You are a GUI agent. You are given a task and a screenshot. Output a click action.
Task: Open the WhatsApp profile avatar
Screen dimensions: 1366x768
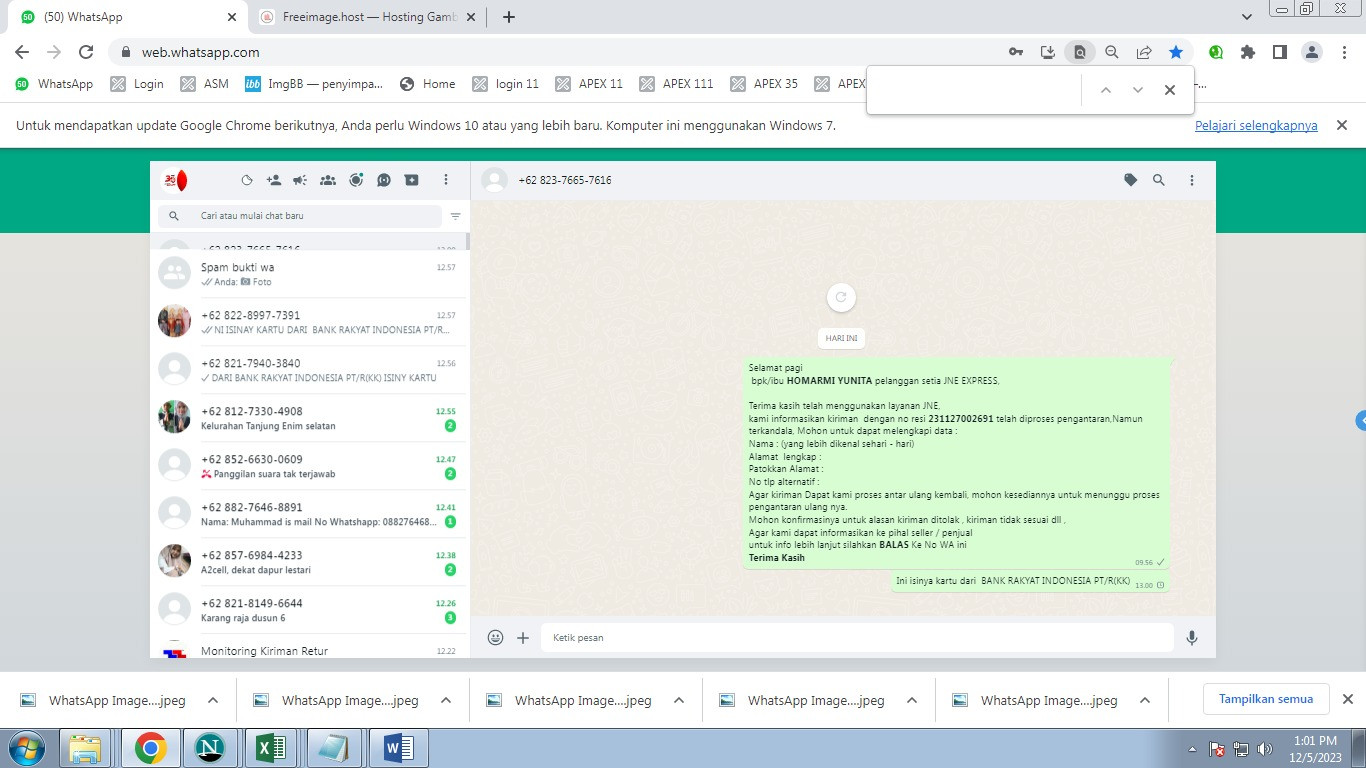(175, 180)
